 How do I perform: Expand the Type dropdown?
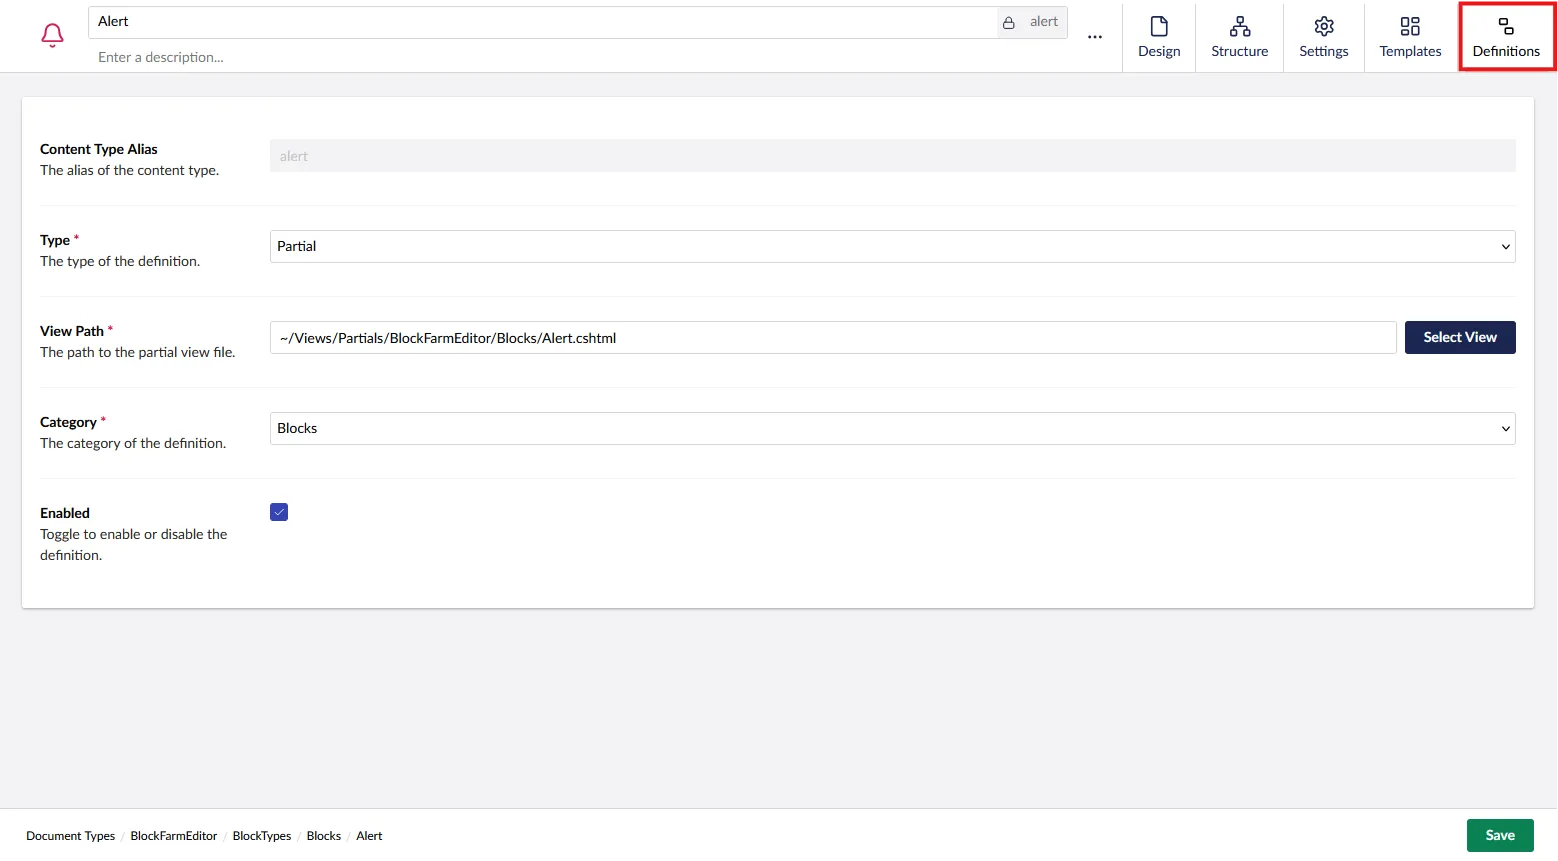892,247
